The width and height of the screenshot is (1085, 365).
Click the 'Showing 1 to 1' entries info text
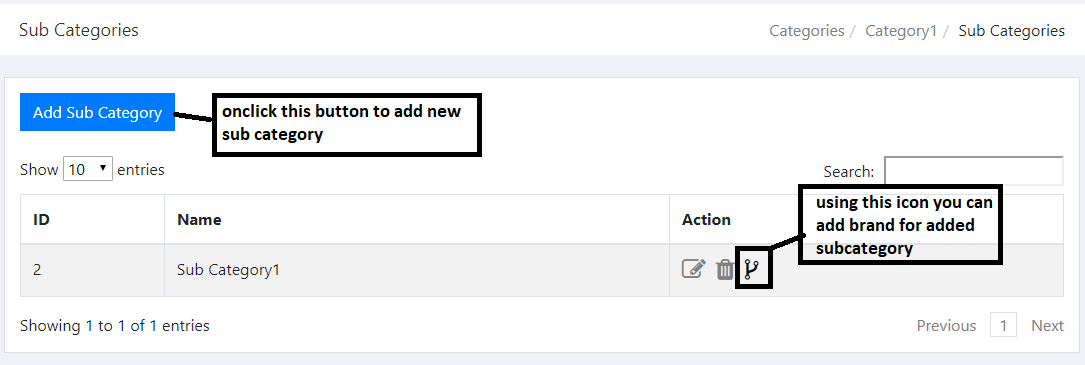coord(115,326)
